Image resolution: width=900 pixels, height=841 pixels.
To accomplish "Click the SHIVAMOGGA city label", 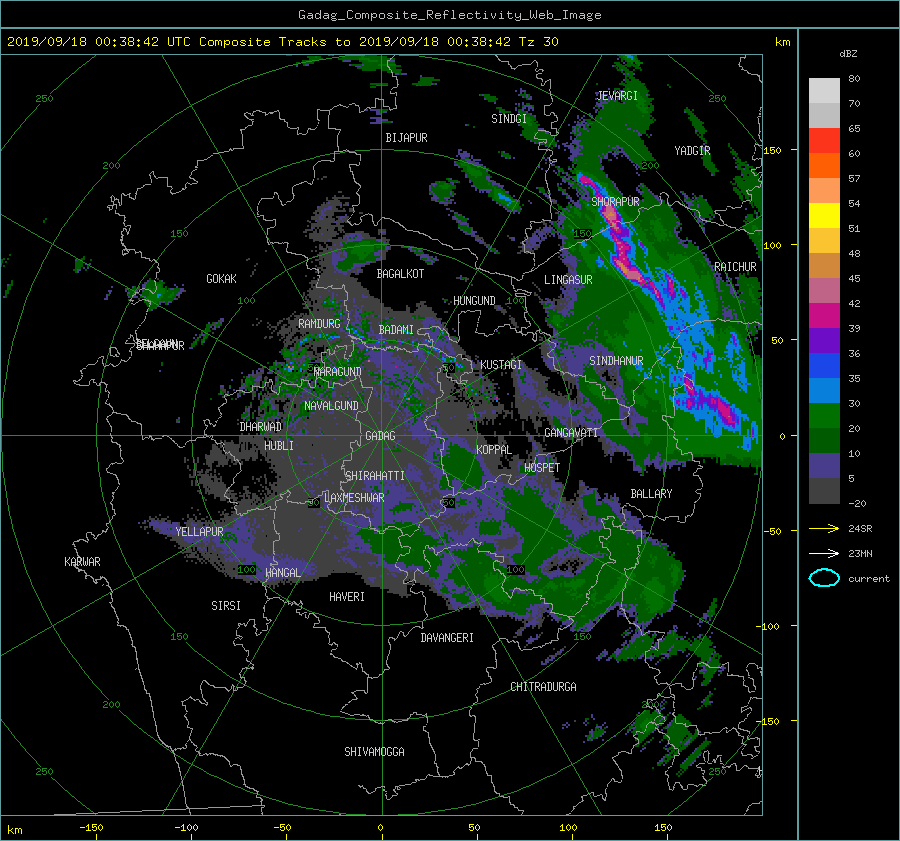I will tap(374, 751).
